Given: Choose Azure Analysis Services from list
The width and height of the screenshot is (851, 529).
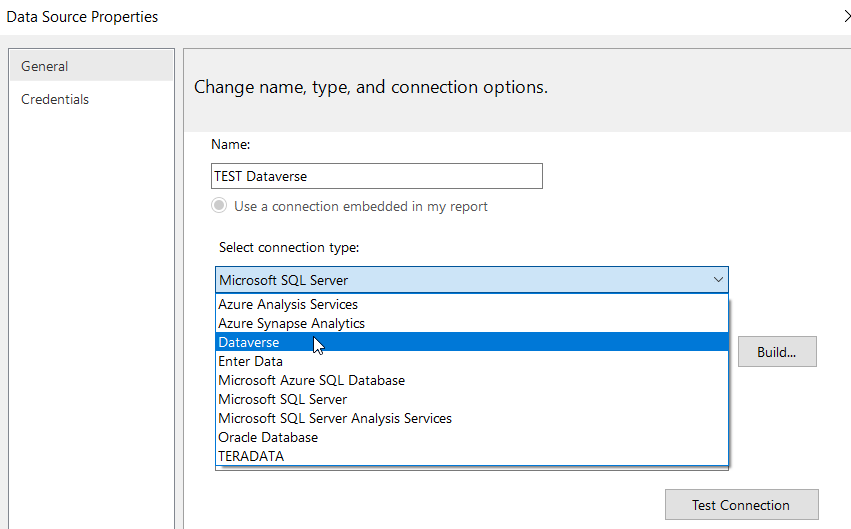Looking at the screenshot, I should click(472, 304).
